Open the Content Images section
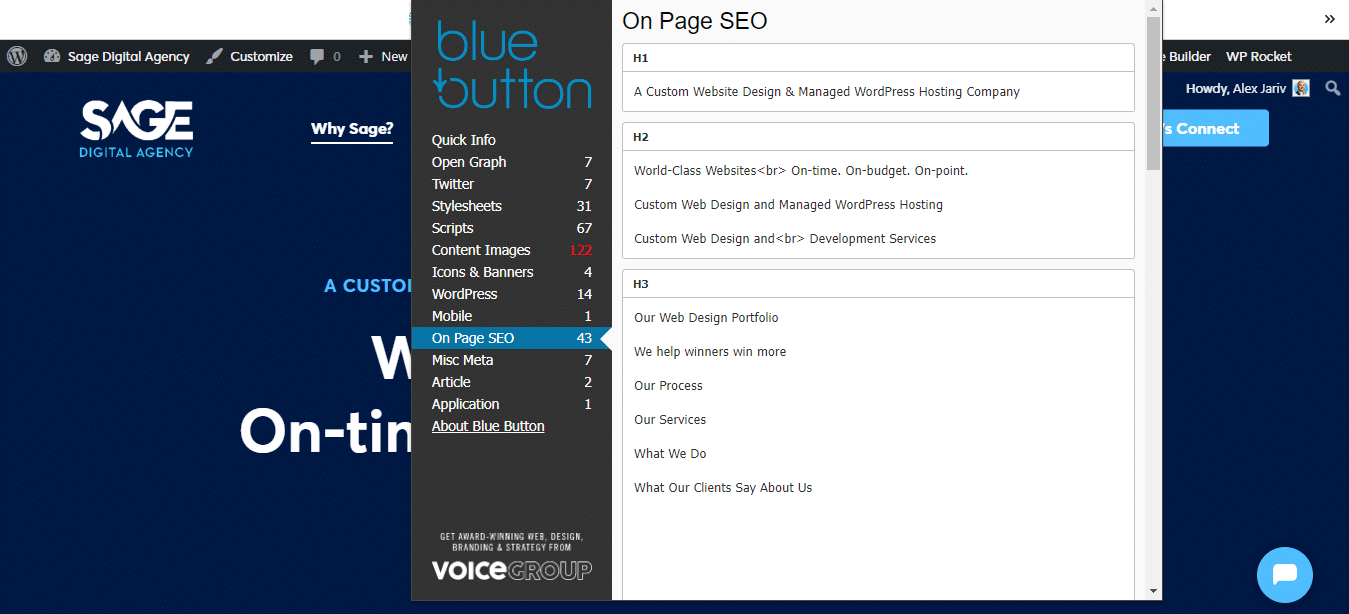1349x614 pixels. coord(512,250)
